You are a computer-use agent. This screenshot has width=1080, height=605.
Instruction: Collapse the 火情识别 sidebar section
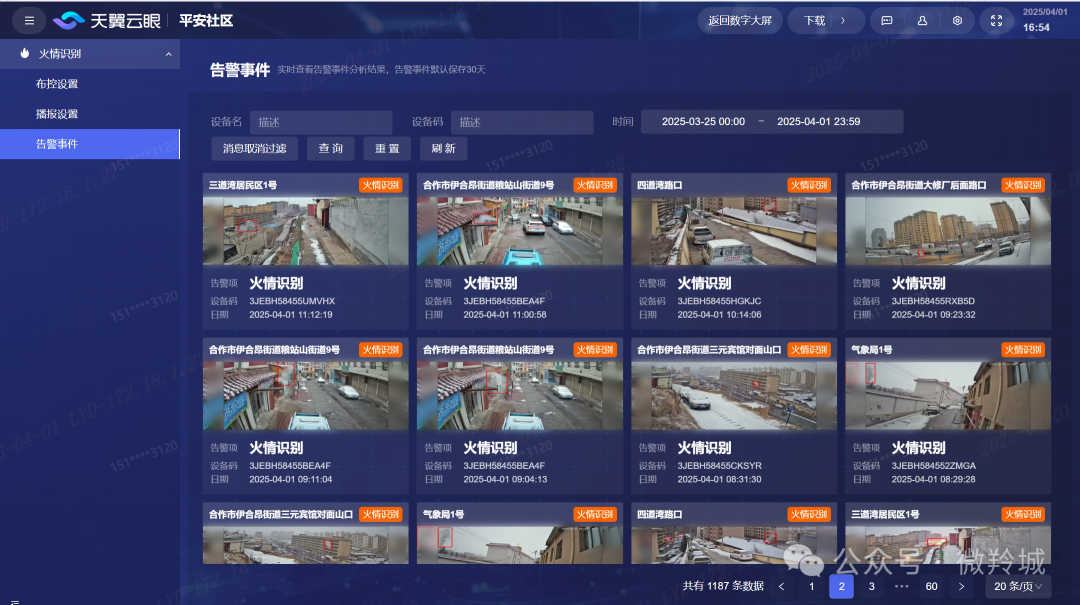coord(168,54)
